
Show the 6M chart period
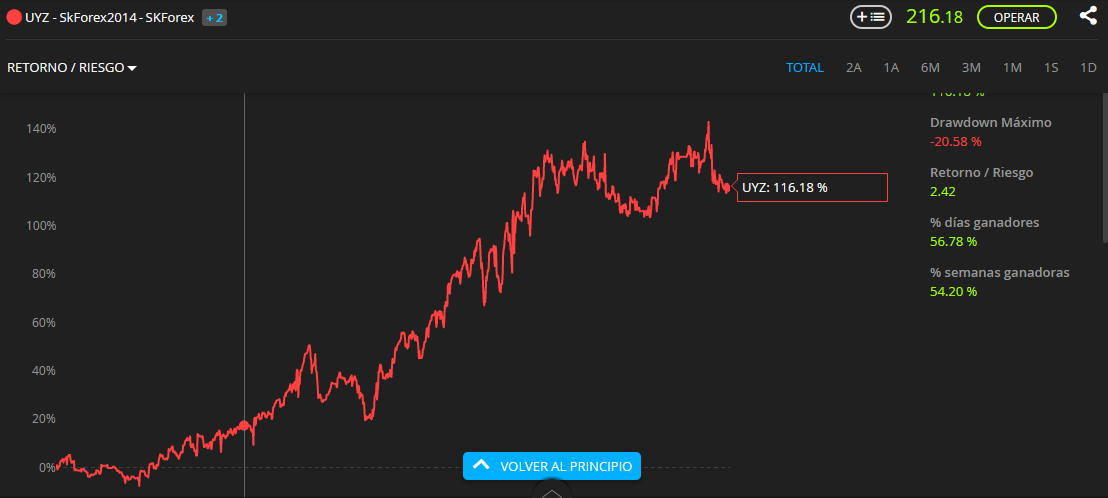930,68
